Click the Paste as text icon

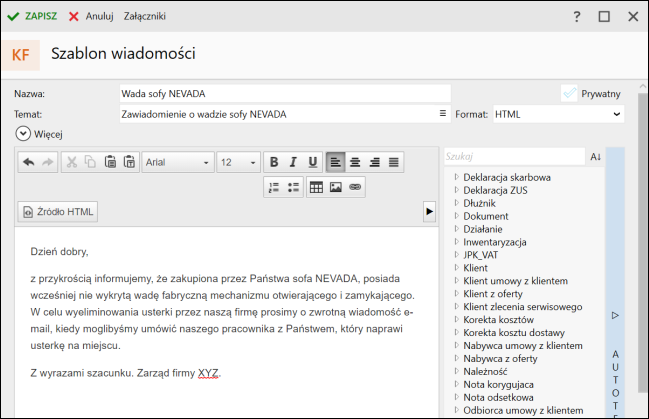pyautogui.click(x=129, y=162)
